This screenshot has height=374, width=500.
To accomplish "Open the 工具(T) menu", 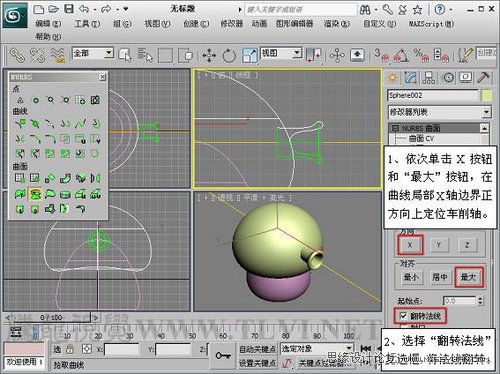I will pos(87,24).
